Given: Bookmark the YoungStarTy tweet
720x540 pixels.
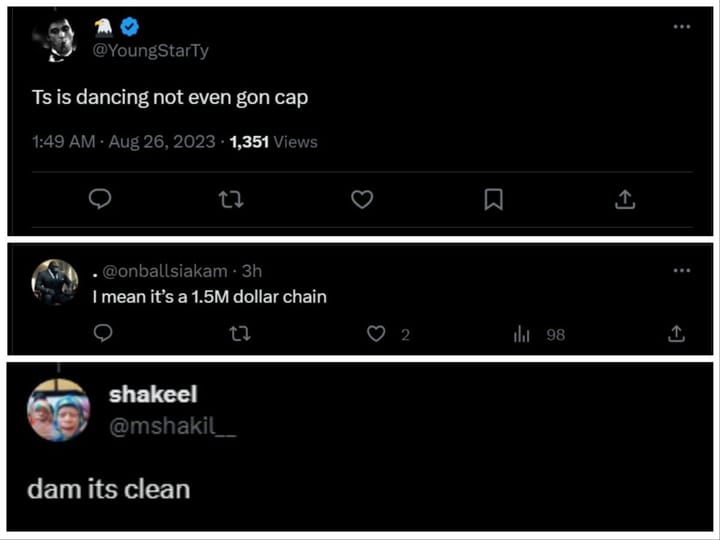Looking at the screenshot, I should pos(493,200).
